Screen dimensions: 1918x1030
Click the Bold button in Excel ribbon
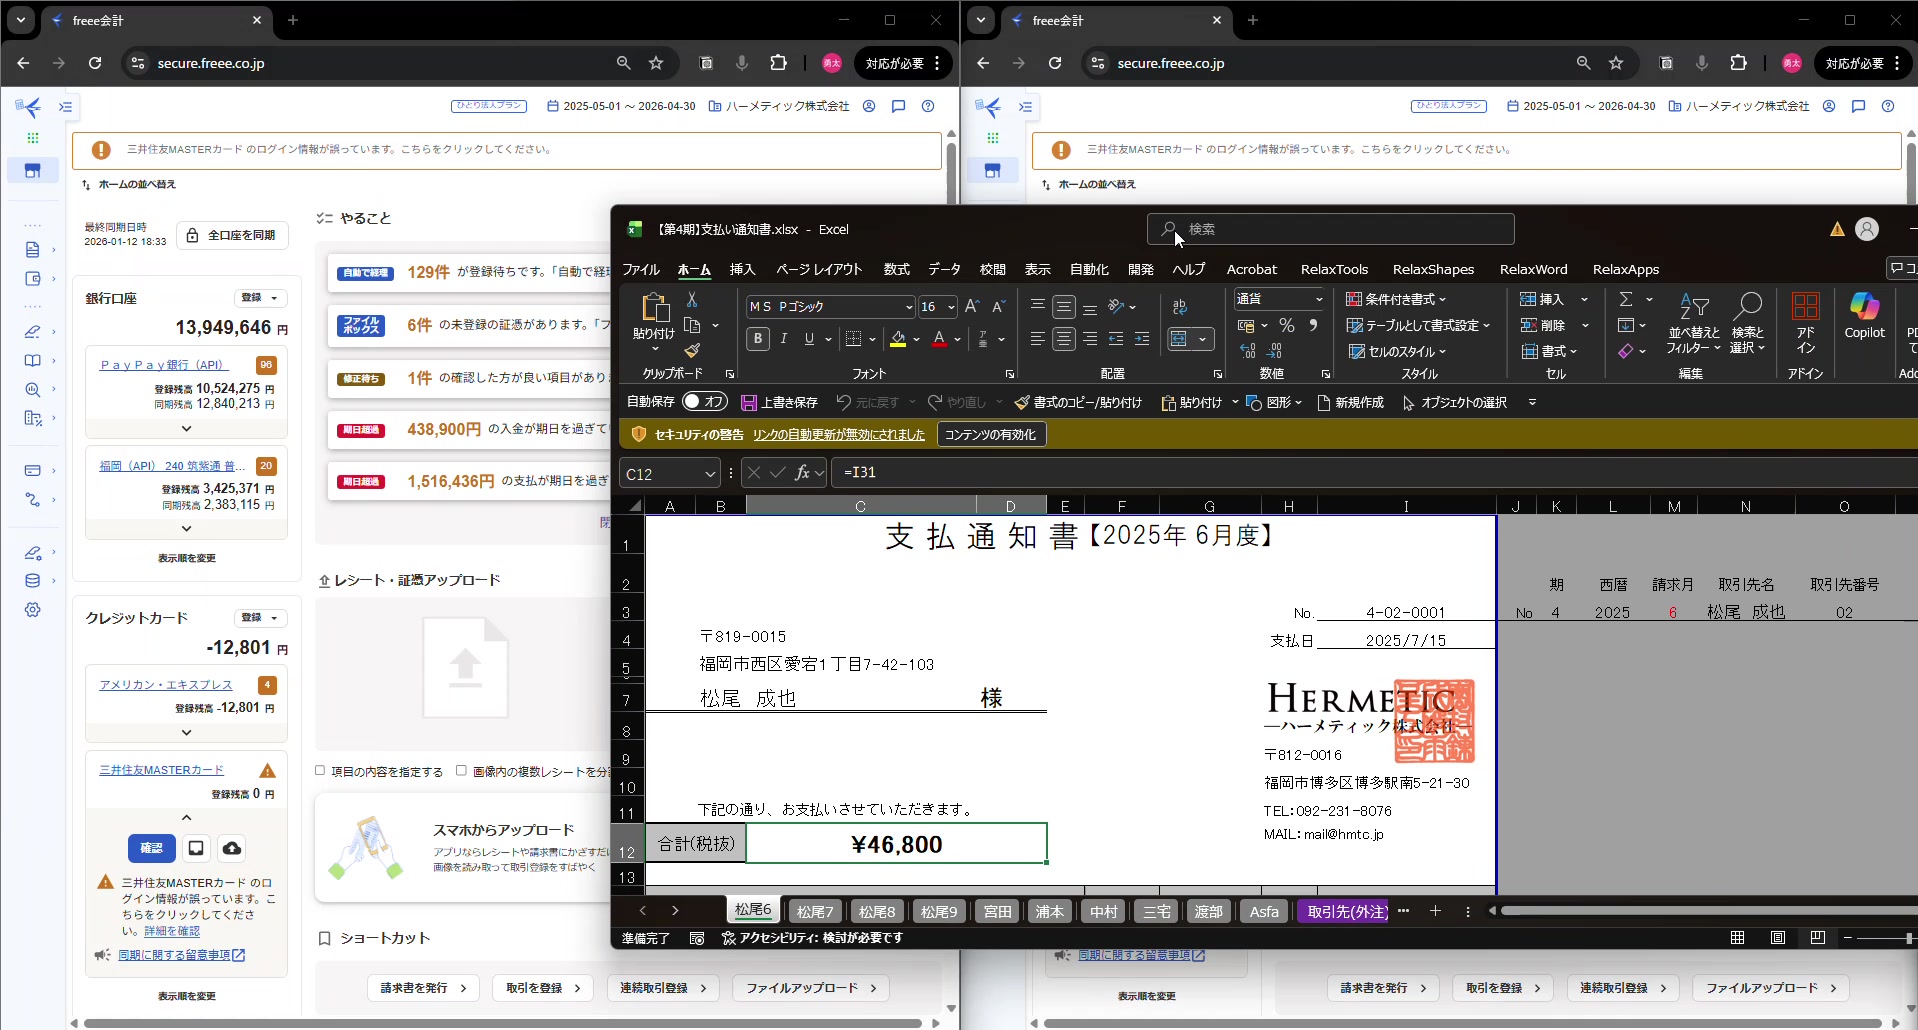coord(757,339)
